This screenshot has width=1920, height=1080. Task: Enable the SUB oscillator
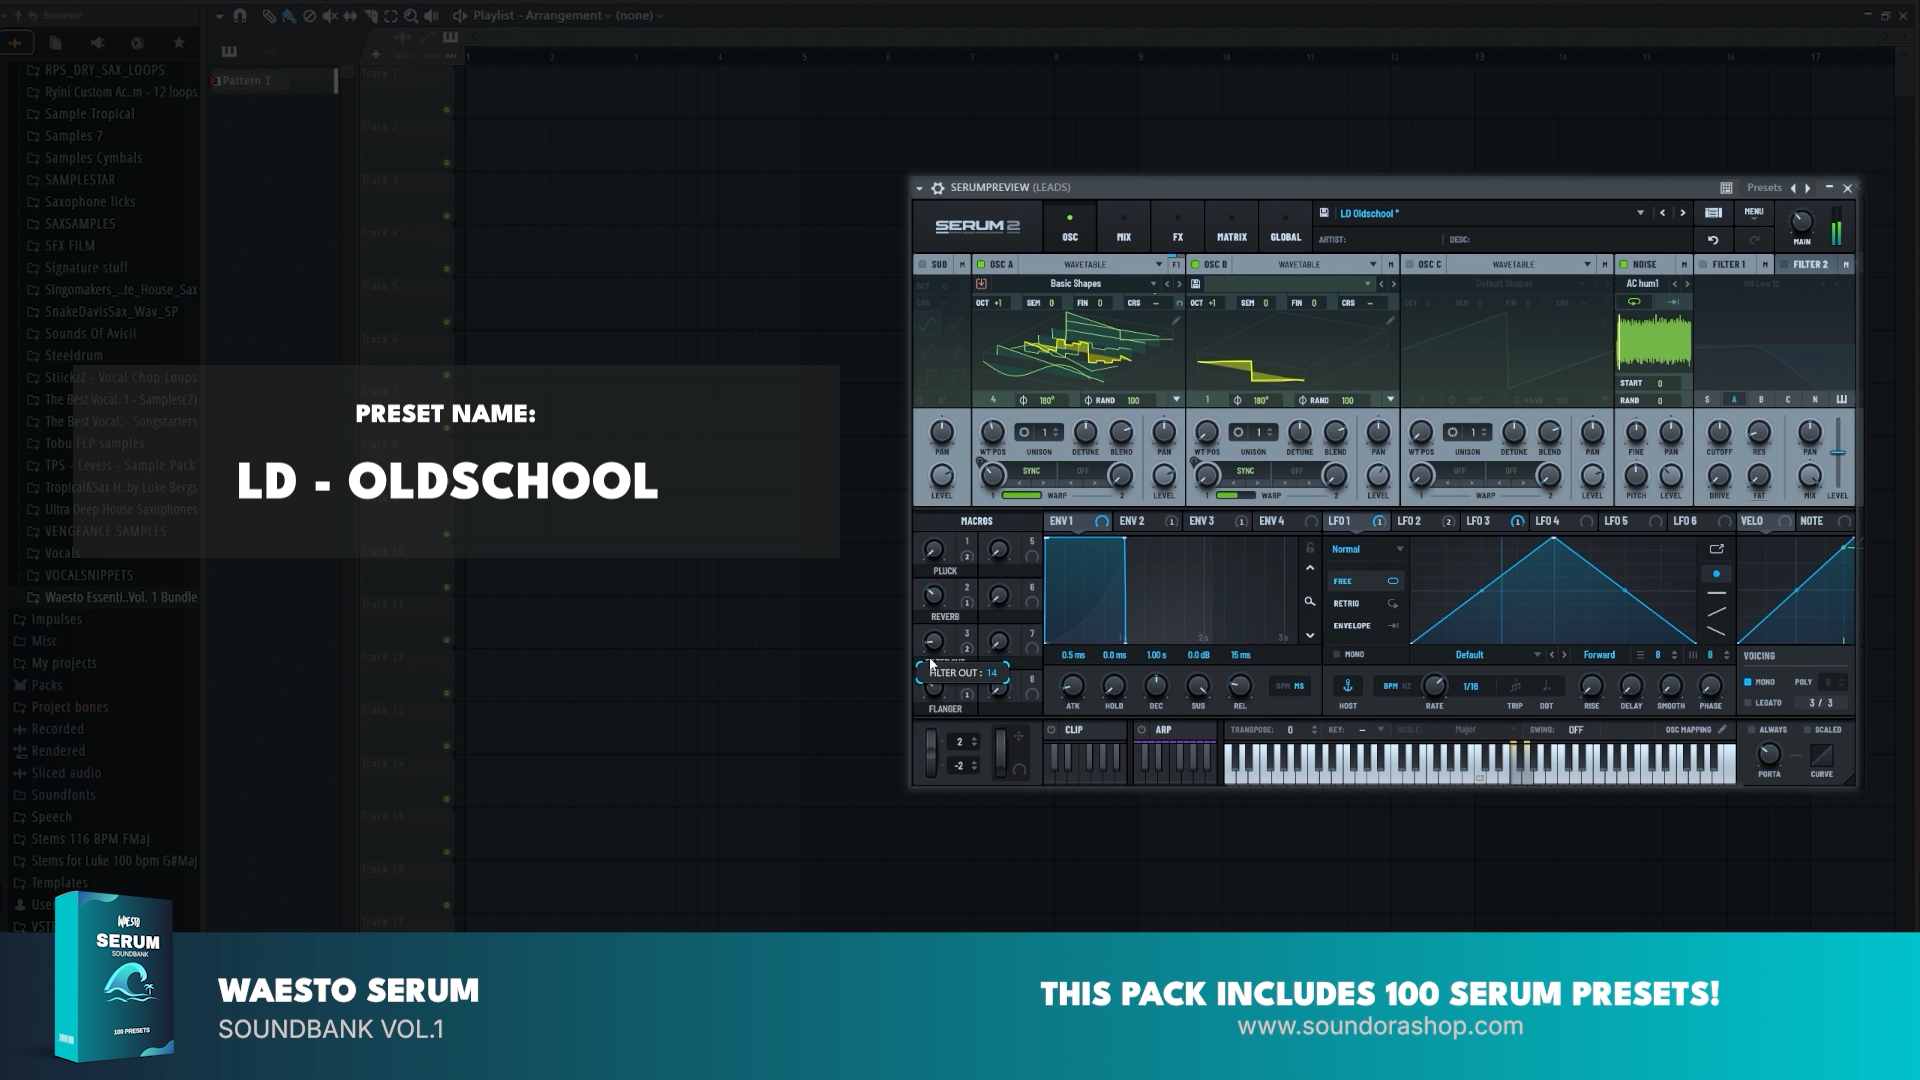coord(922,265)
